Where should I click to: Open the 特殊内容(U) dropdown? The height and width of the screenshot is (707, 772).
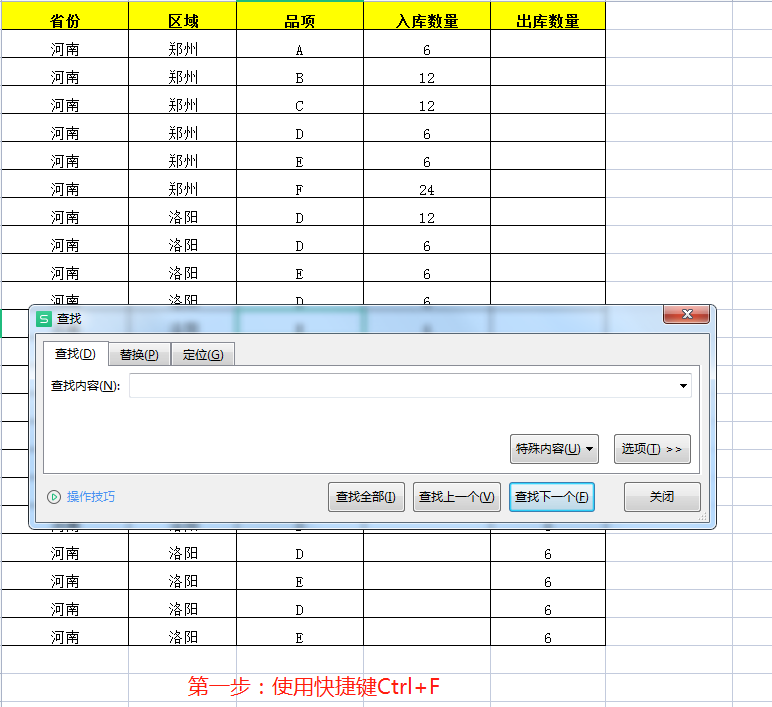[554, 449]
